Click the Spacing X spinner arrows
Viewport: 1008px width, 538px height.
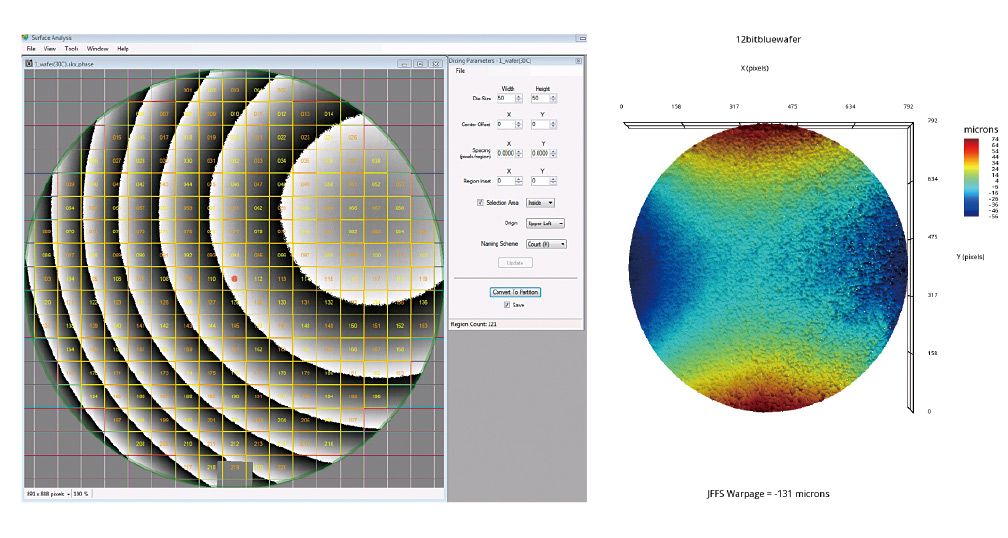[x=519, y=154]
